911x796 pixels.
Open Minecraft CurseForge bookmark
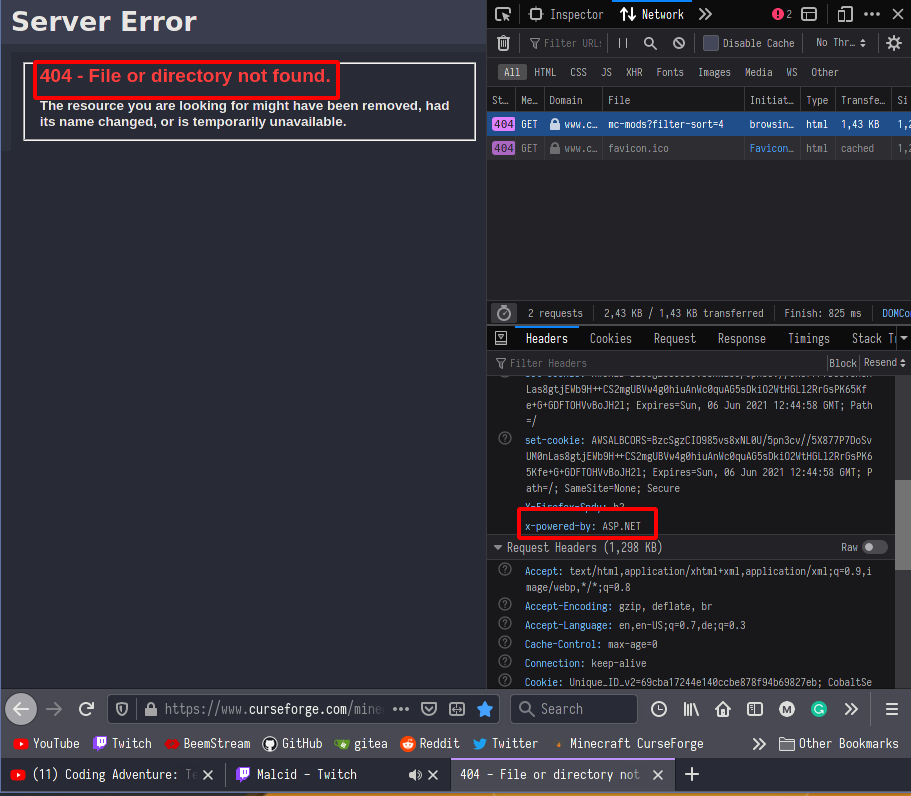[629, 744]
